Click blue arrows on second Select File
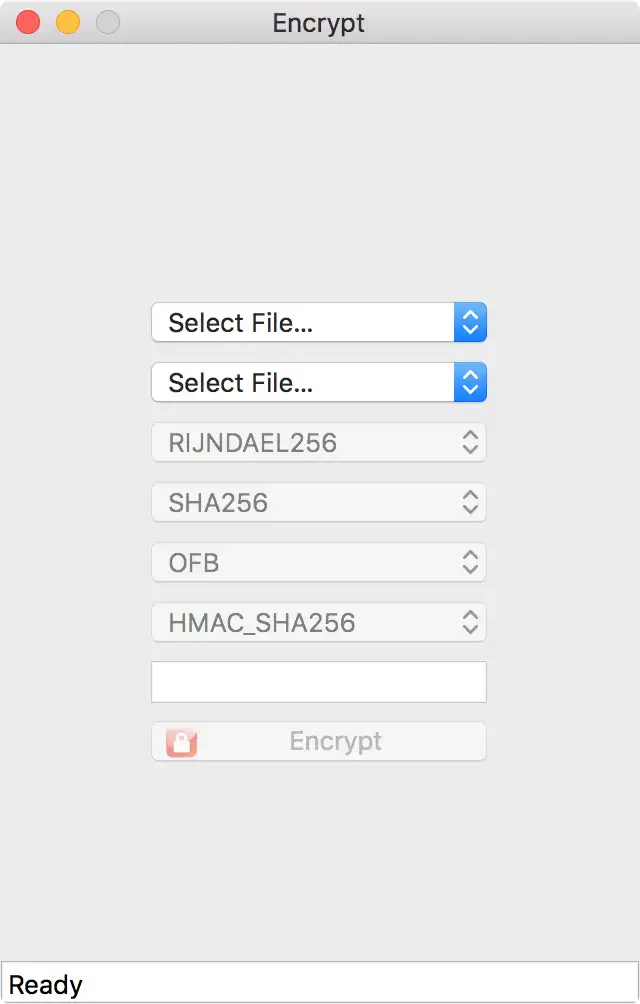The height and width of the screenshot is (1004, 640). click(470, 383)
